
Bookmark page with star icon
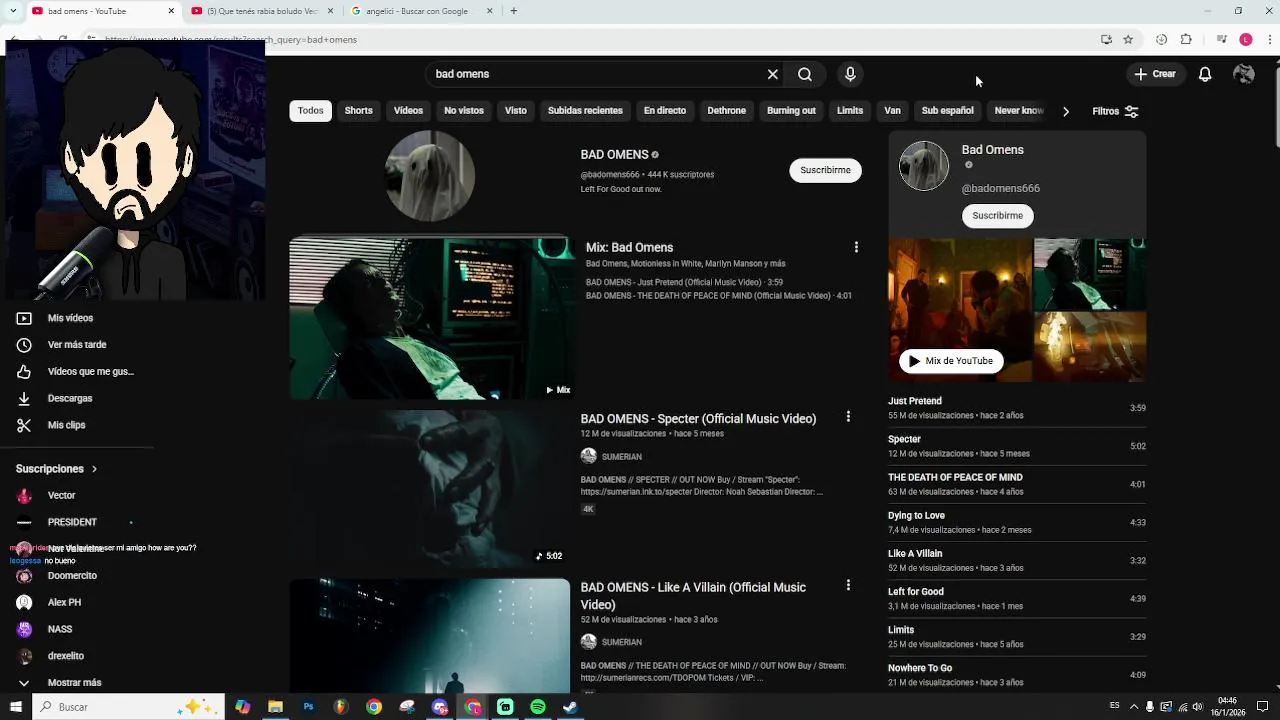point(1128,40)
